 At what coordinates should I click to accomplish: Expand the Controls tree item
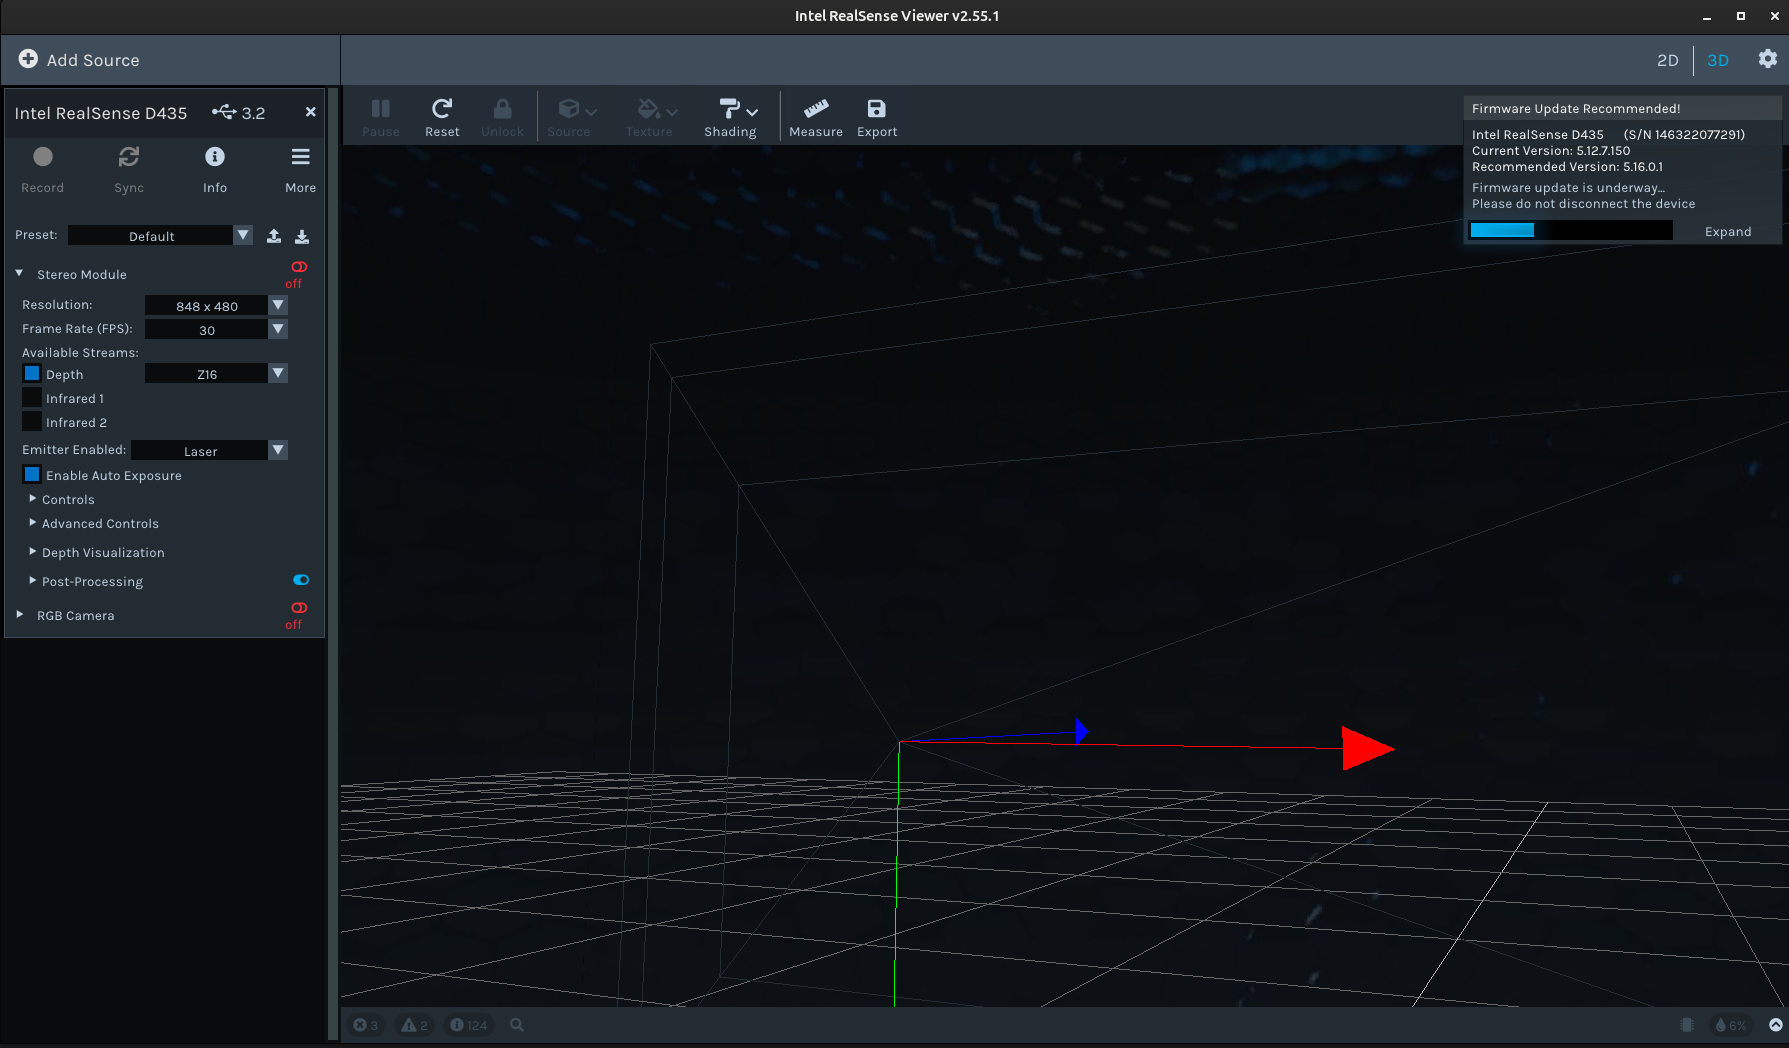click(33, 498)
